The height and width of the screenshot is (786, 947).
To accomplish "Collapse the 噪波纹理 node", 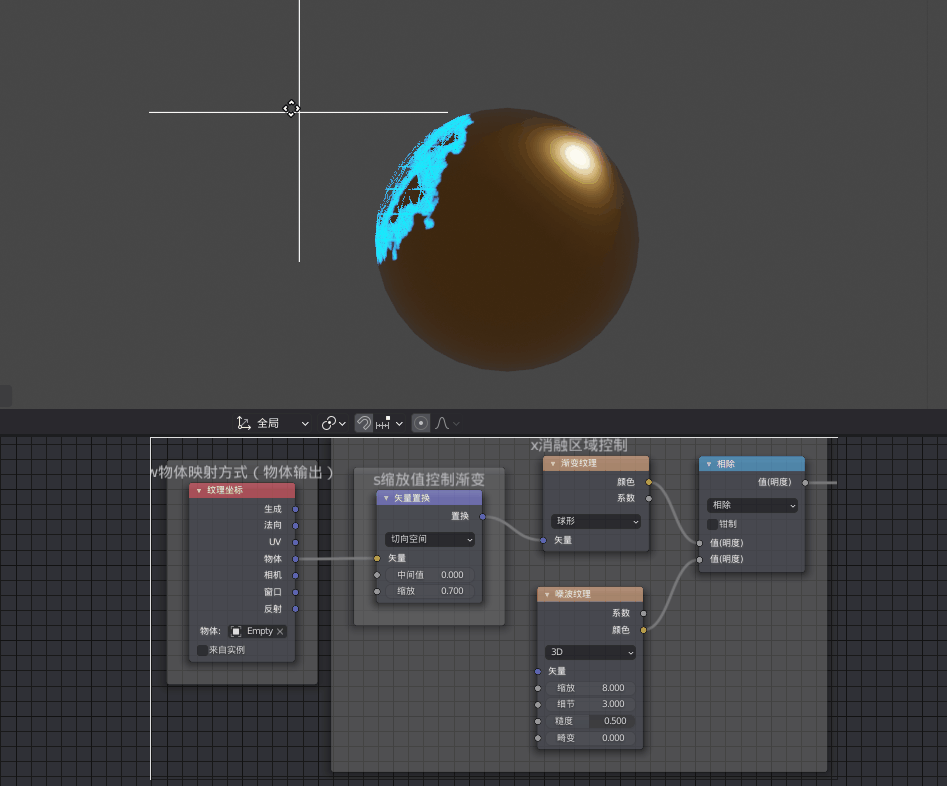I will [x=547, y=594].
